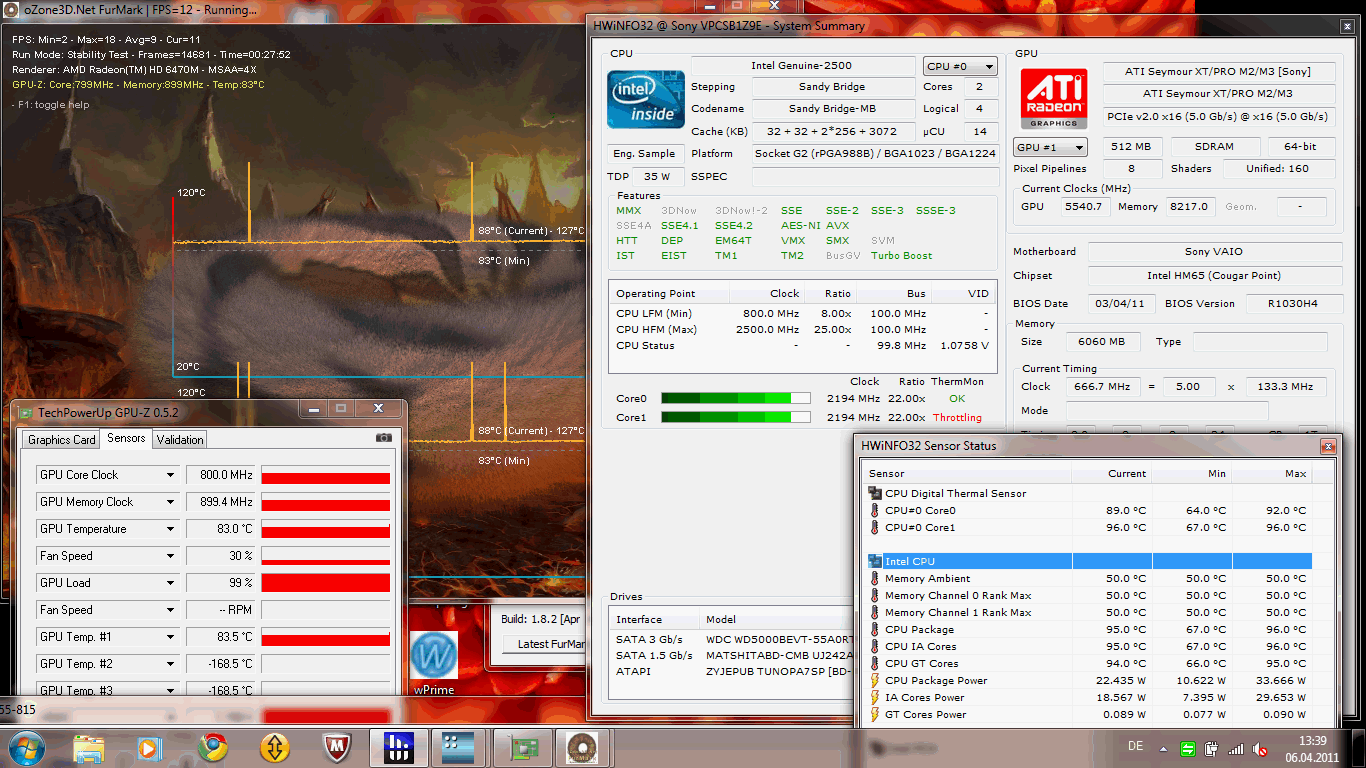Click the network signal tray icon

pyautogui.click(x=1236, y=748)
